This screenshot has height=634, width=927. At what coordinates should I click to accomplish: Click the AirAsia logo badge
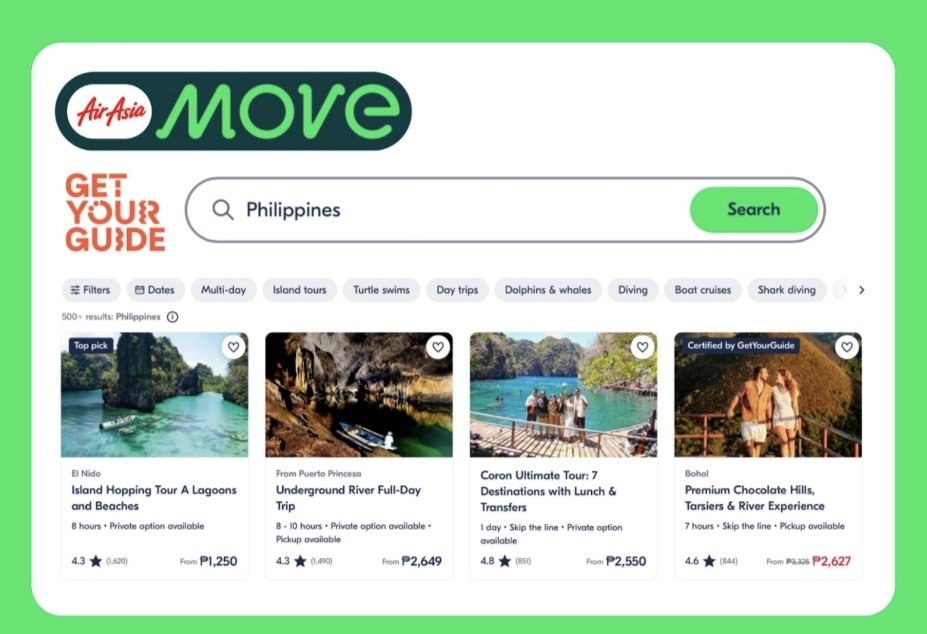point(109,111)
